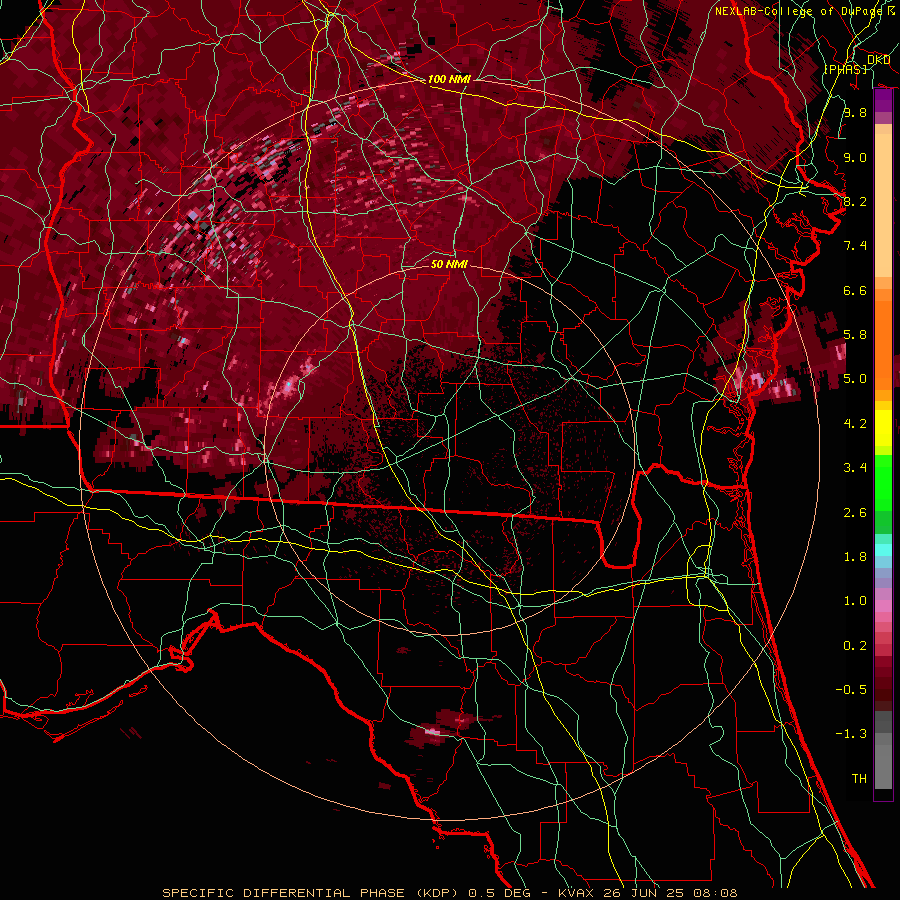Click the 1.0 value on the color scale

(x=855, y=601)
